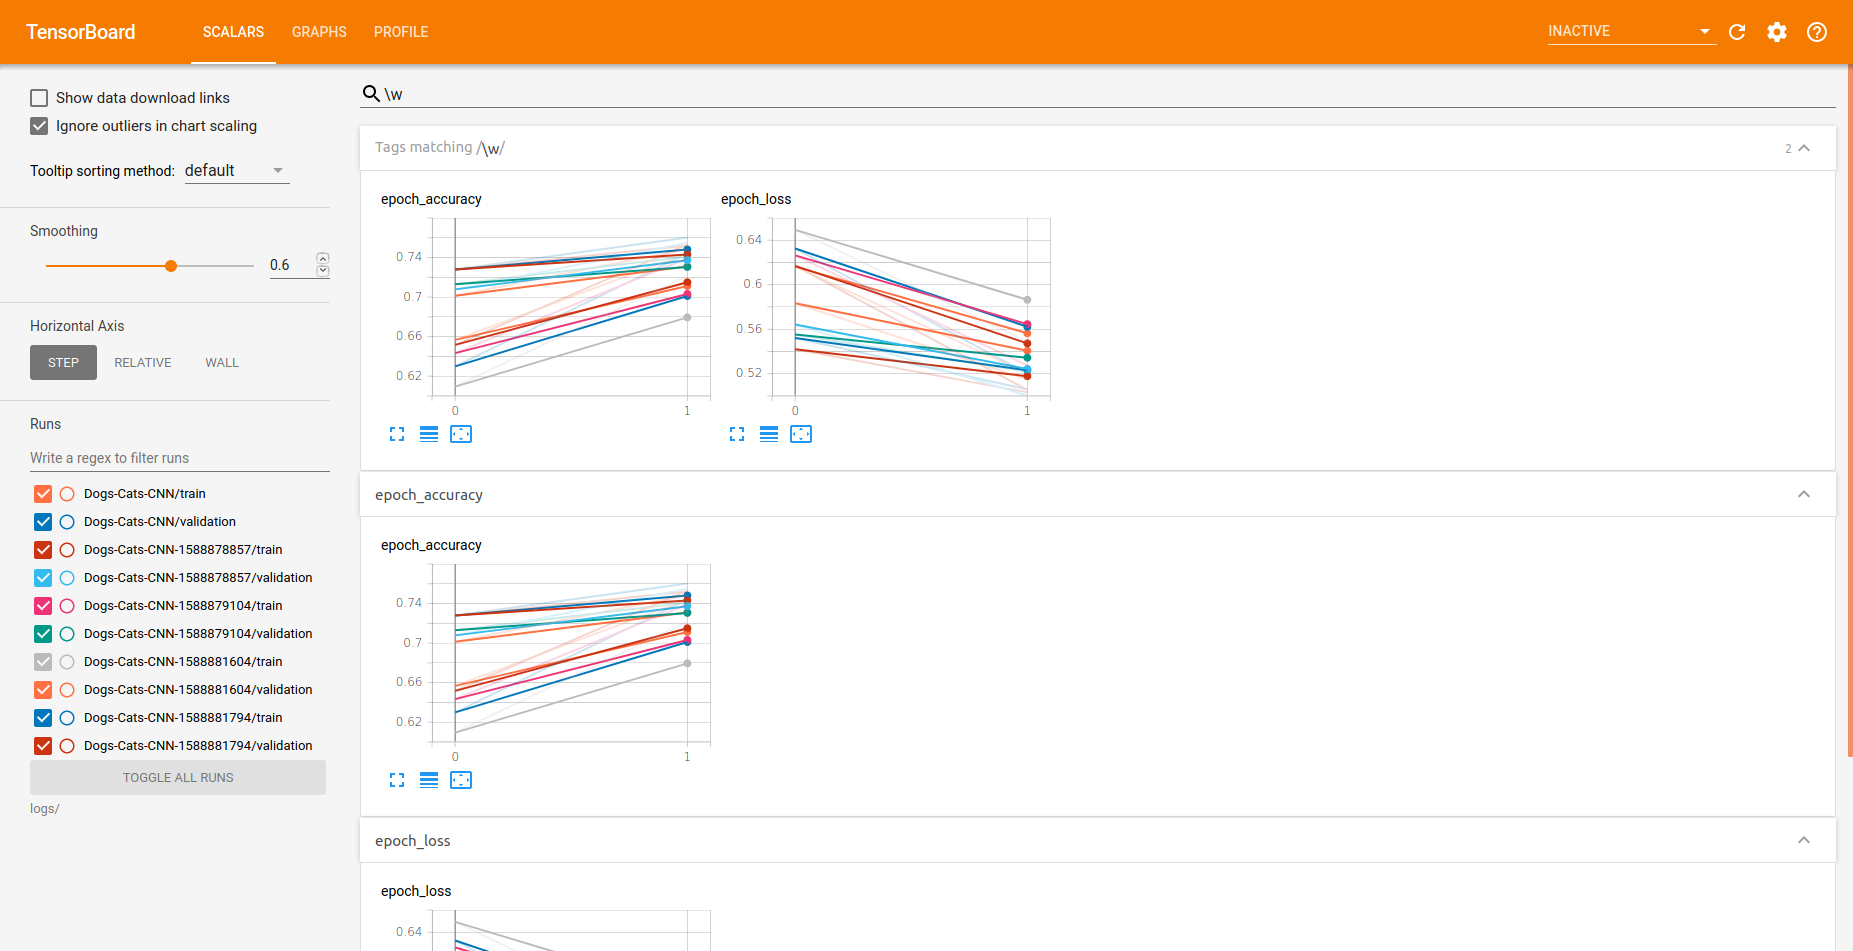Click the Dogs-Cats-CNN-1588879104/train label
Screen dimensions: 1853x951
coord(183,606)
